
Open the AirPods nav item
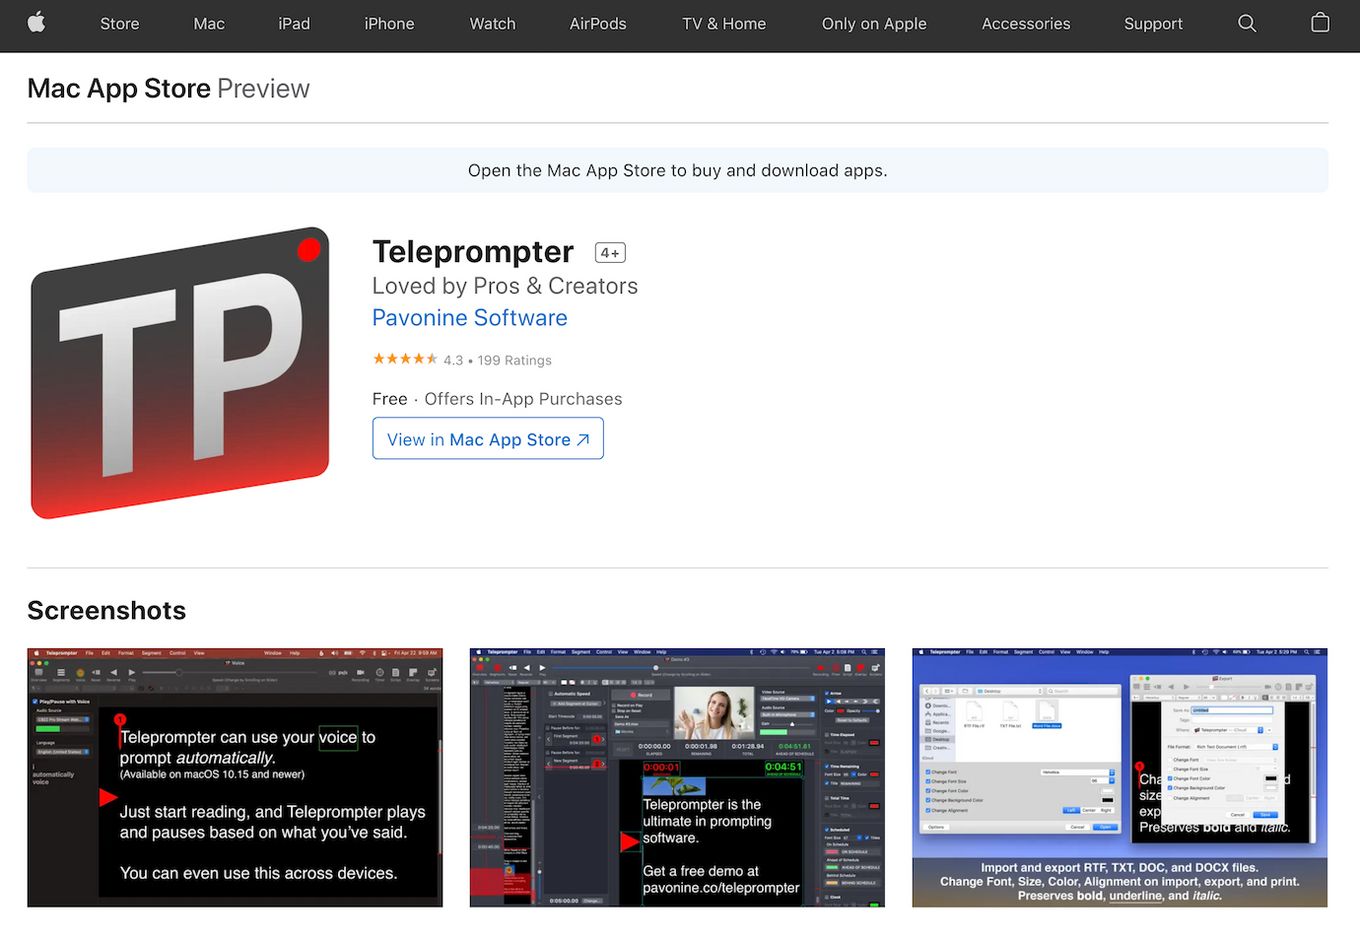[x=598, y=24]
